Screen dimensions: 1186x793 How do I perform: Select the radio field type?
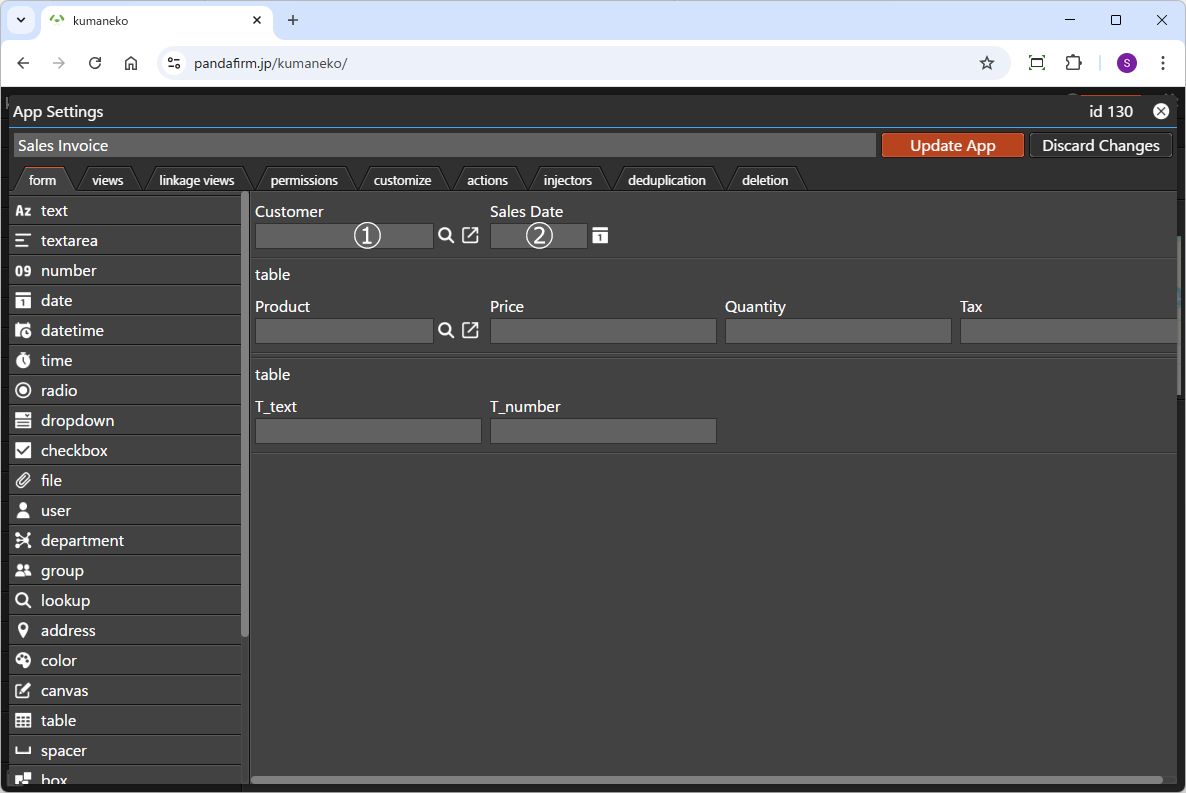click(x=59, y=391)
